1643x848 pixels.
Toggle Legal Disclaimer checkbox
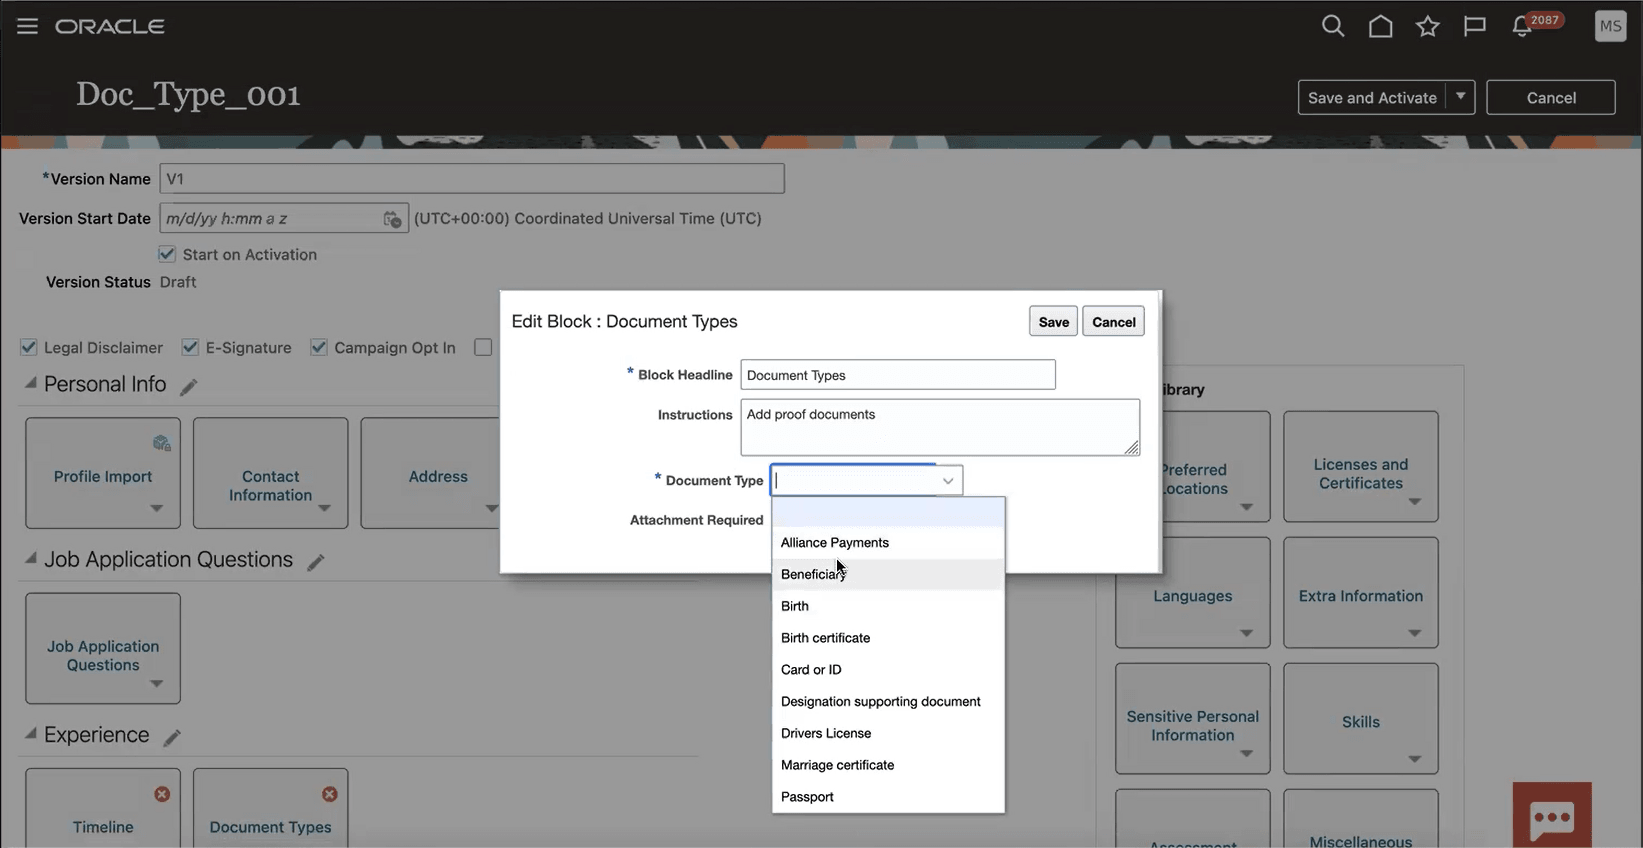click(x=29, y=347)
